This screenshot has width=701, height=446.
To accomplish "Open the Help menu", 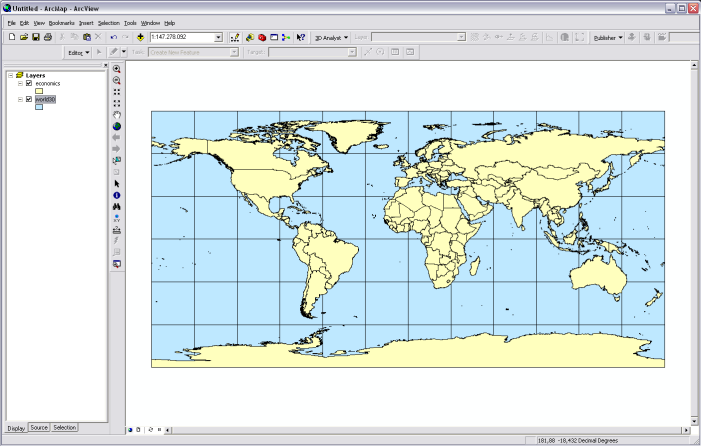I will (x=169, y=23).
